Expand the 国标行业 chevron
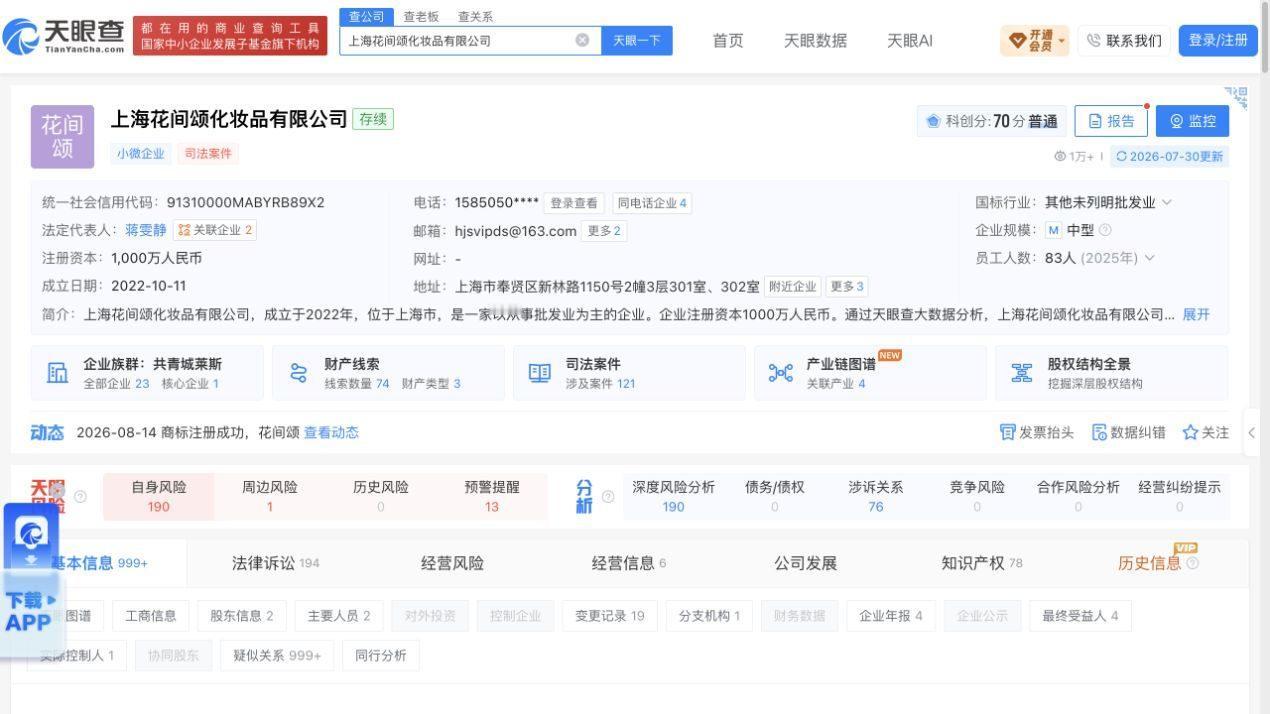1270x714 pixels. coord(1166,202)
